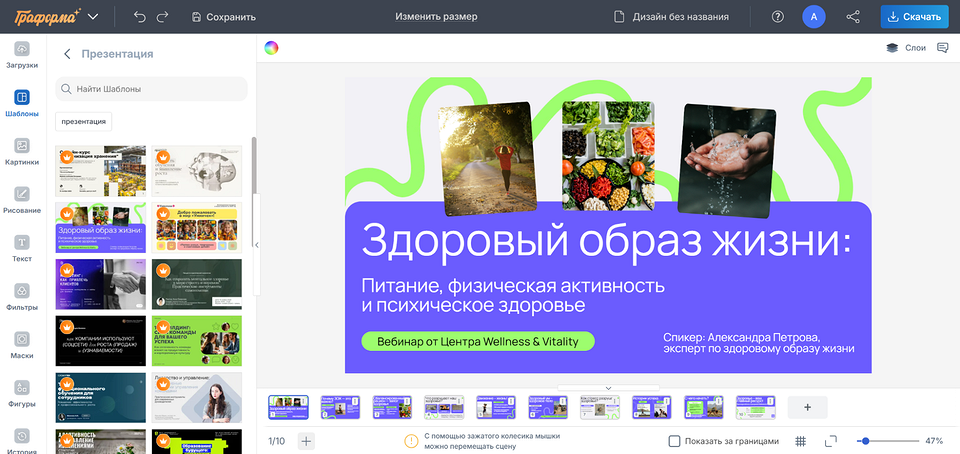Open the Фигуры shapes panel
Viewport: 960px width, 454px height.
pos(22,393)
